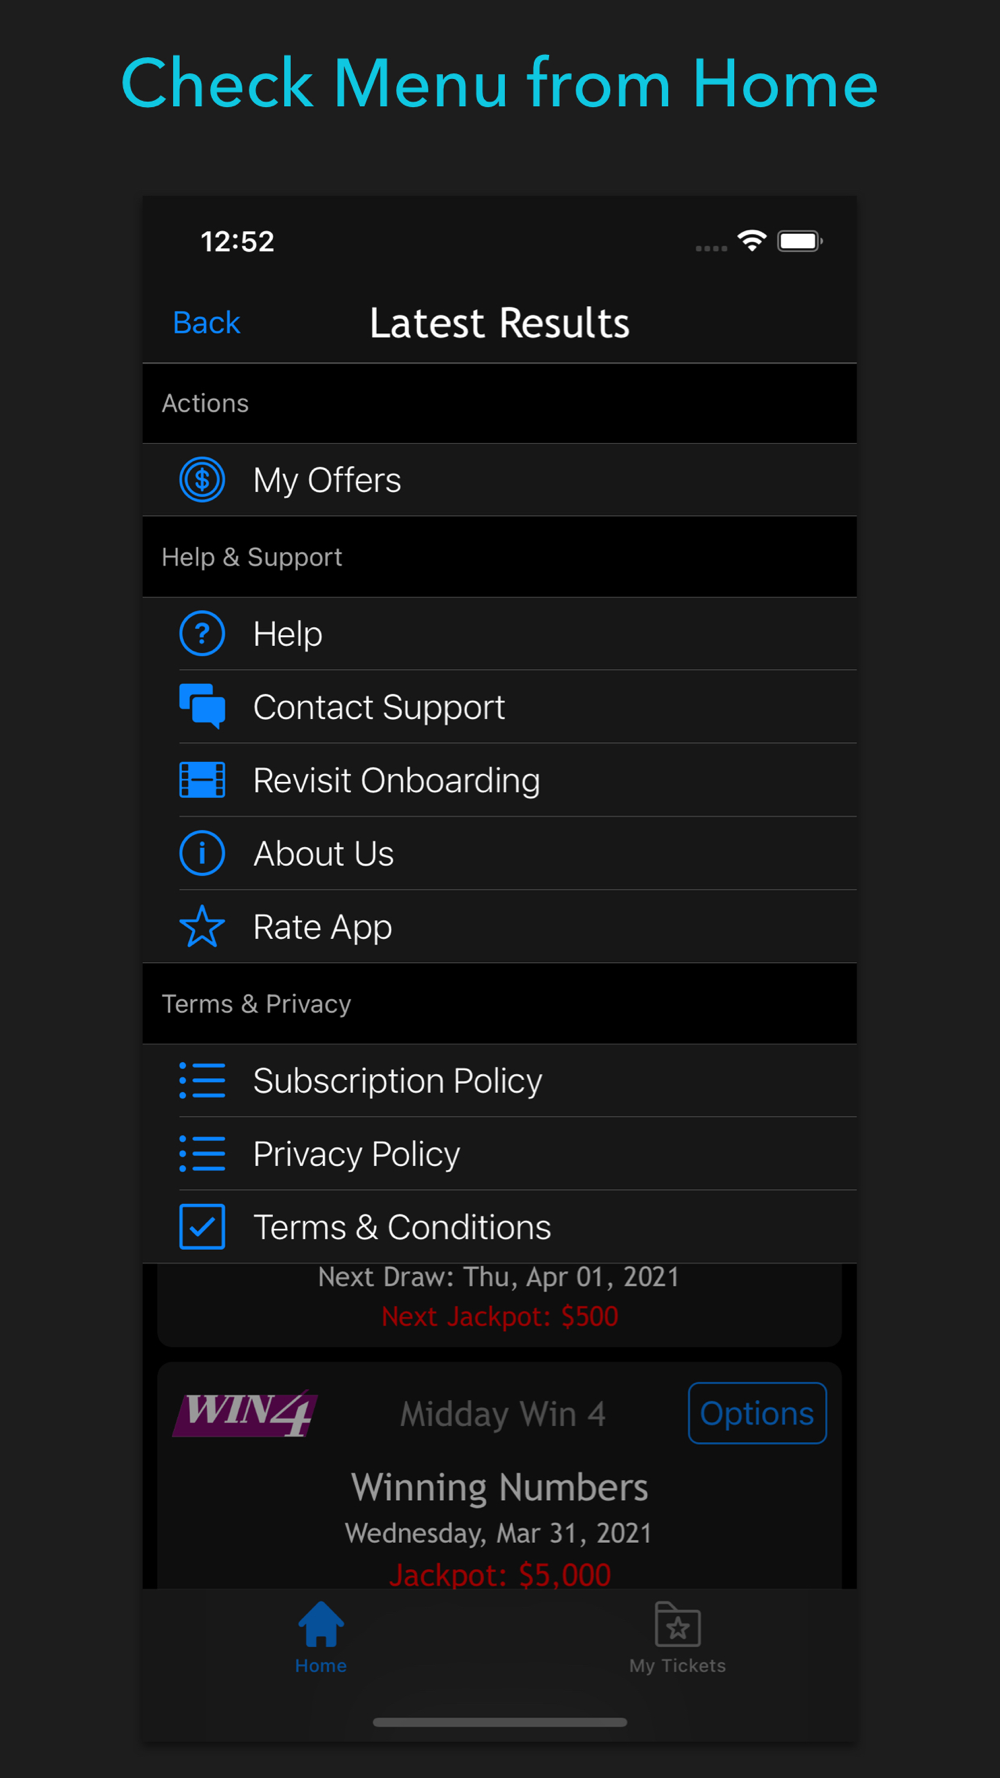Tap the Contact Support chat bubbles icon

tap(202, 706)
